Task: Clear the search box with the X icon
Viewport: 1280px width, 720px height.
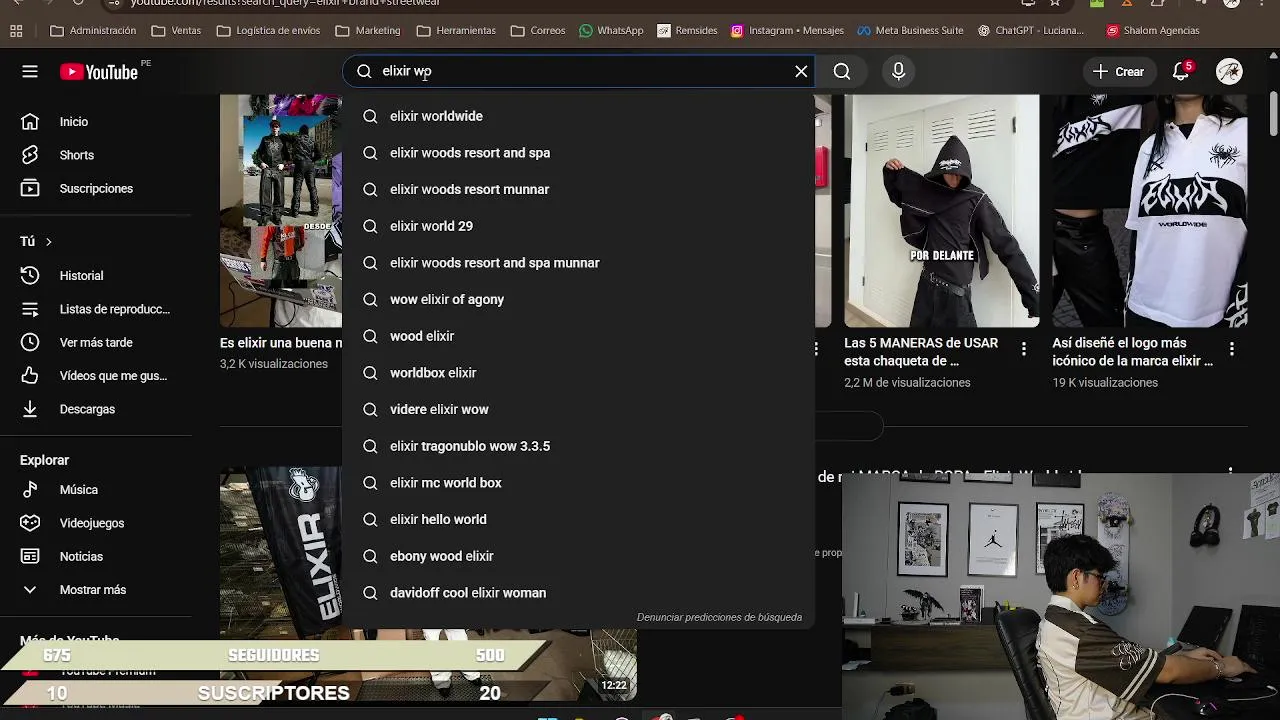Action: pyautogui.click(x=801, y=71)
